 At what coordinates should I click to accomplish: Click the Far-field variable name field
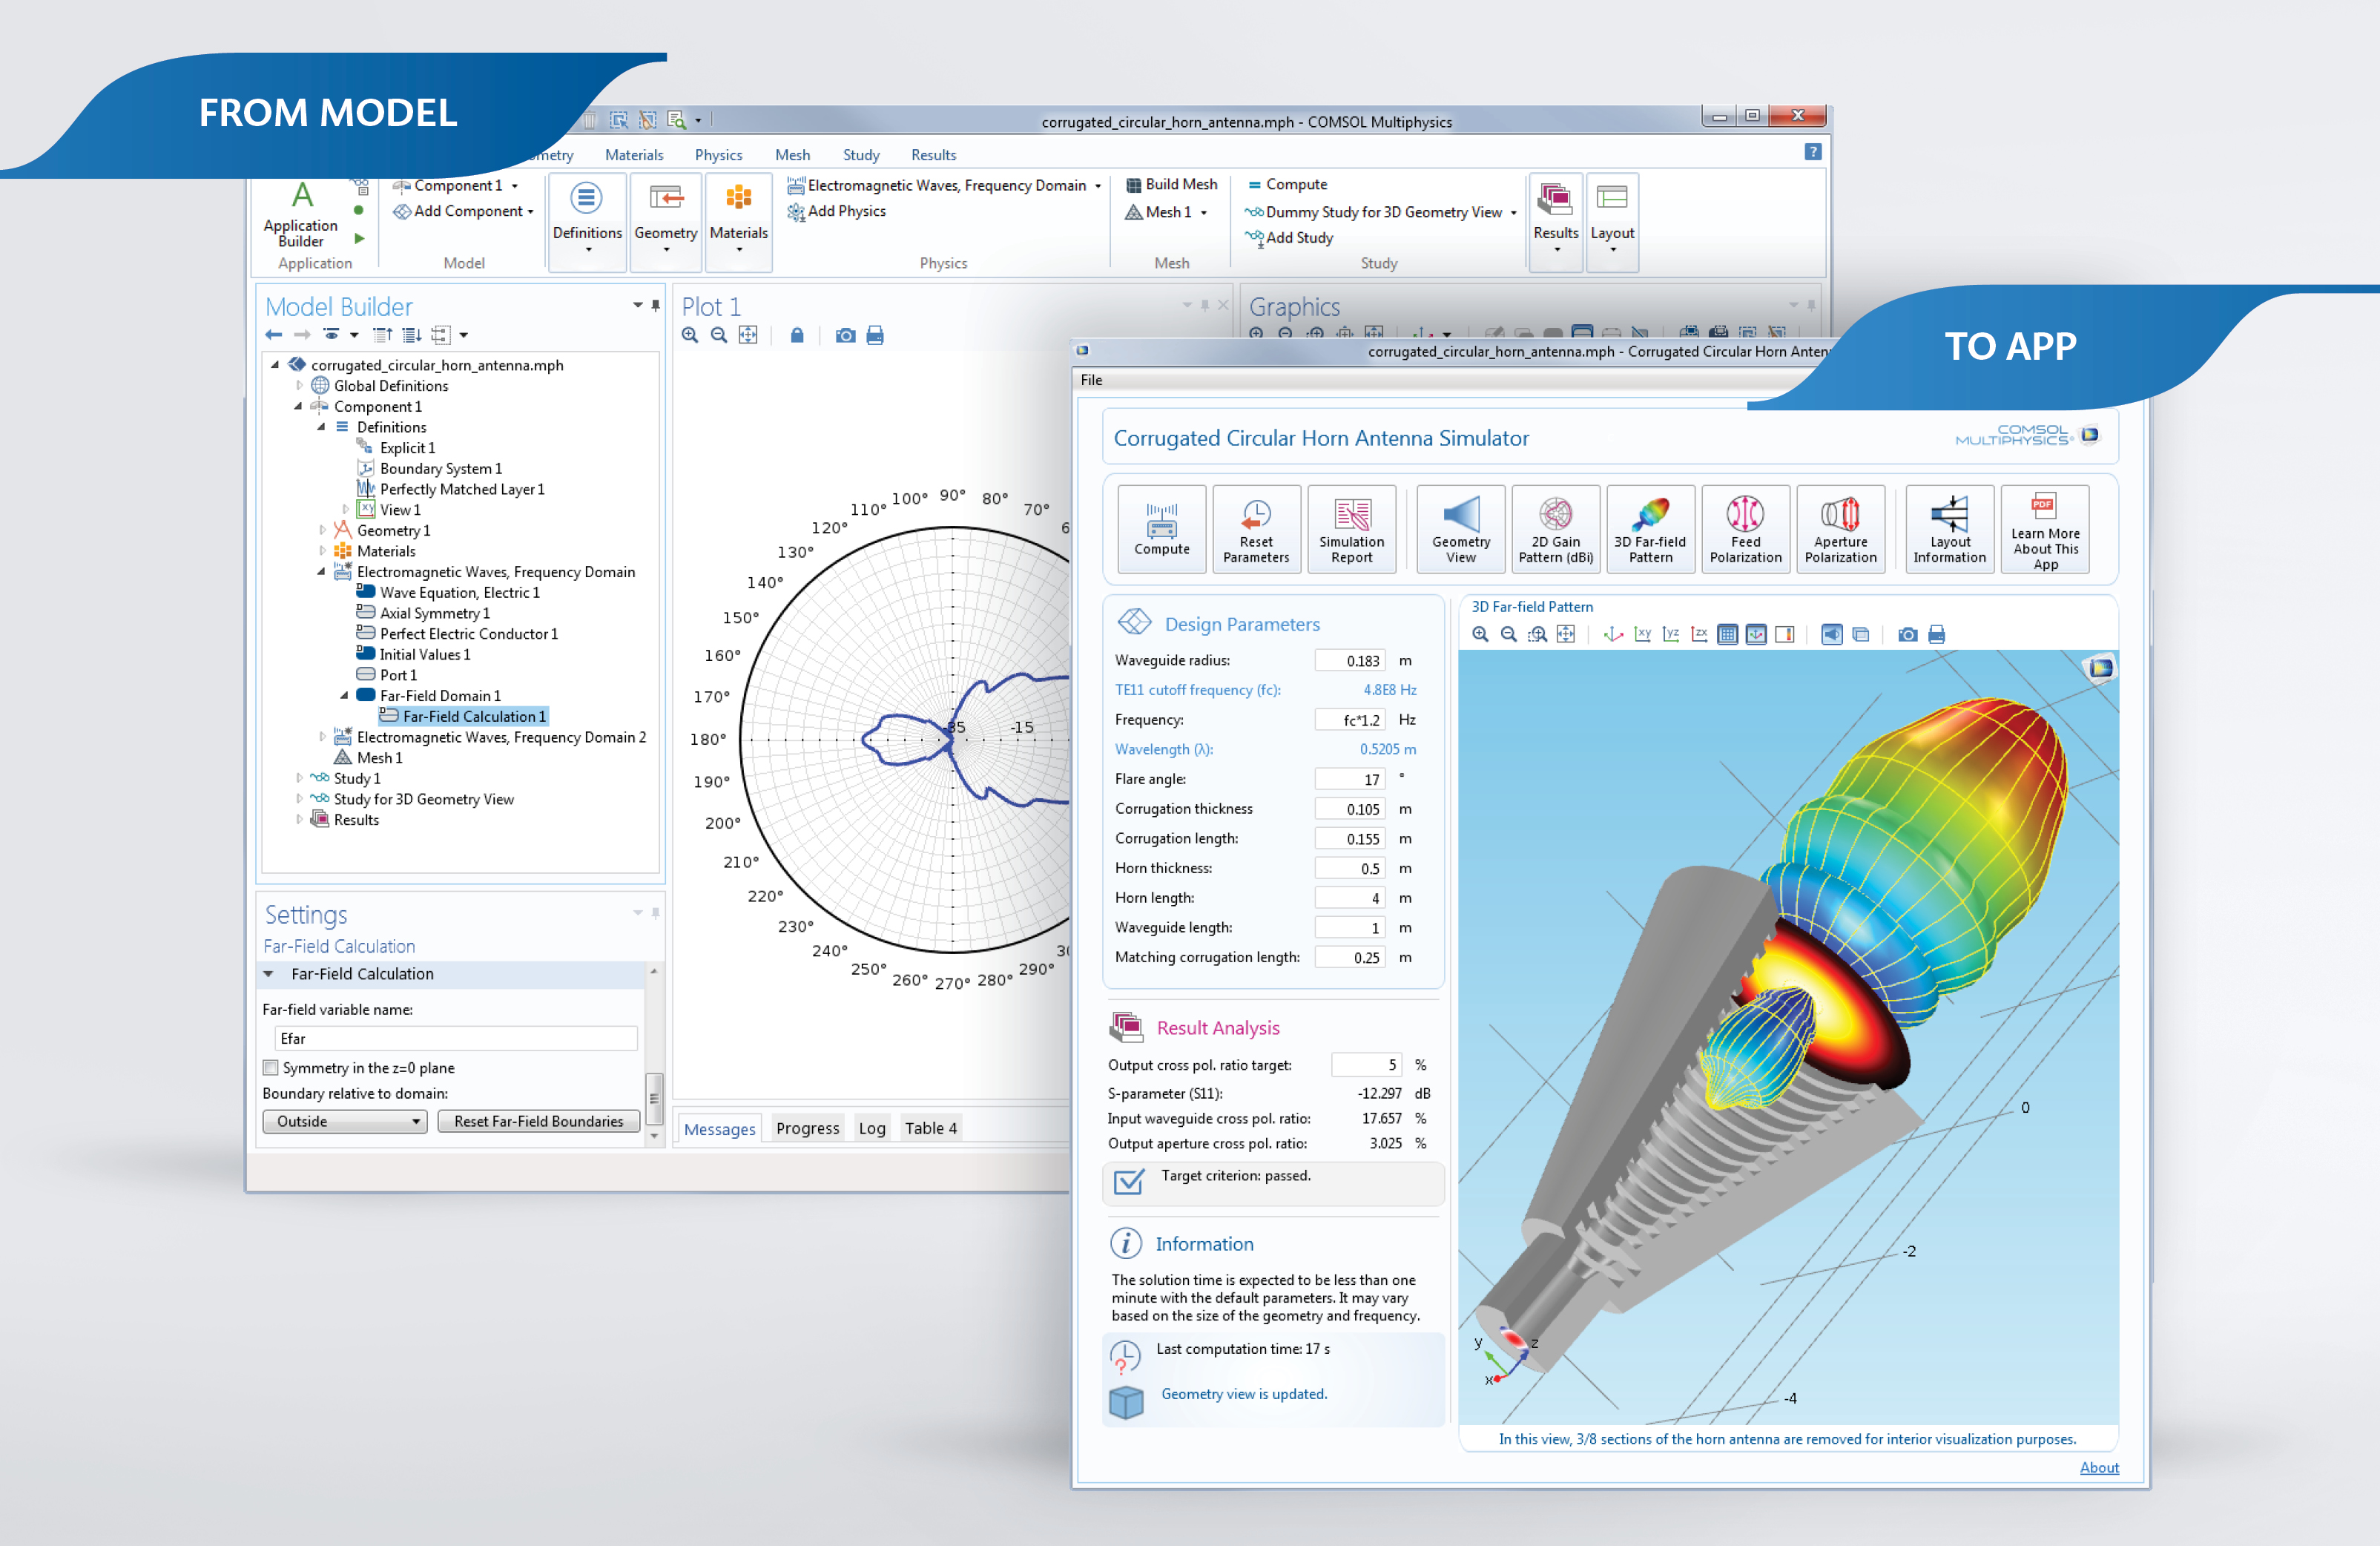455,1039
